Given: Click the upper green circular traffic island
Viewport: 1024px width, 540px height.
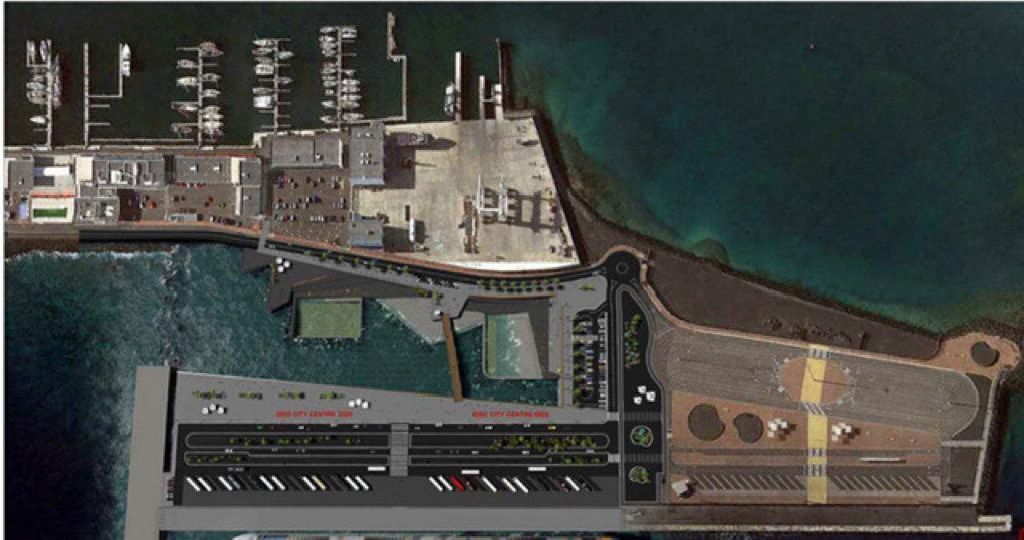Looking at the screenshot, I should click(x=643, y=436).
